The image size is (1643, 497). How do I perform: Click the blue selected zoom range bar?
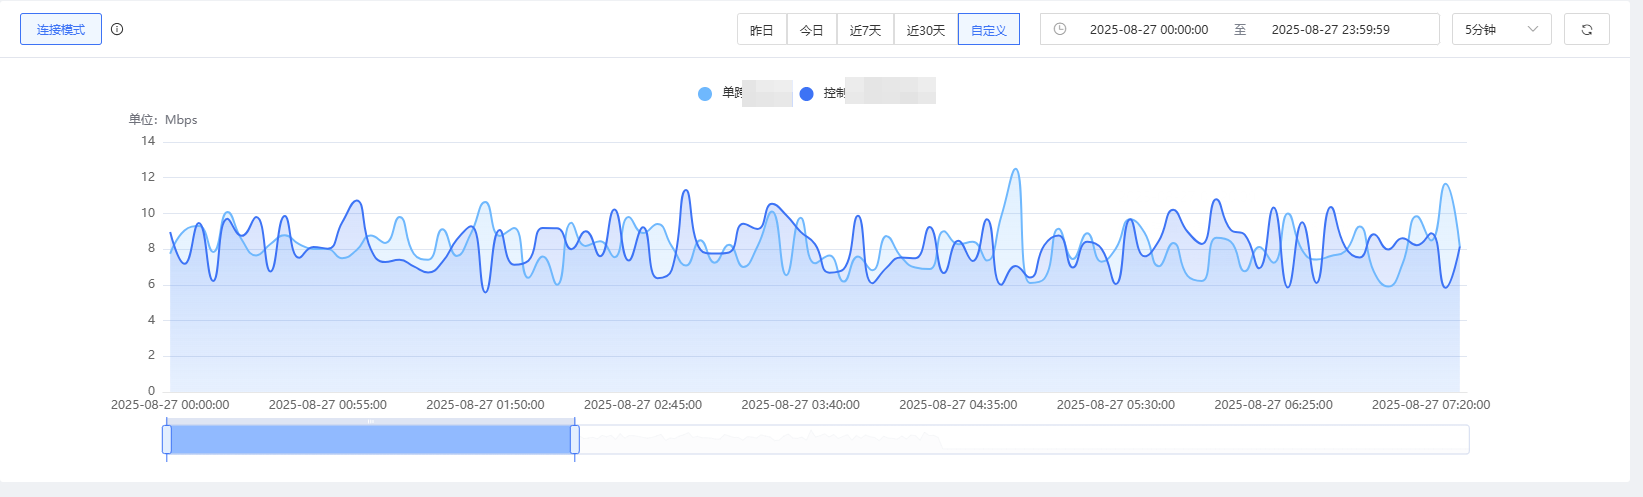pos(370,439)
